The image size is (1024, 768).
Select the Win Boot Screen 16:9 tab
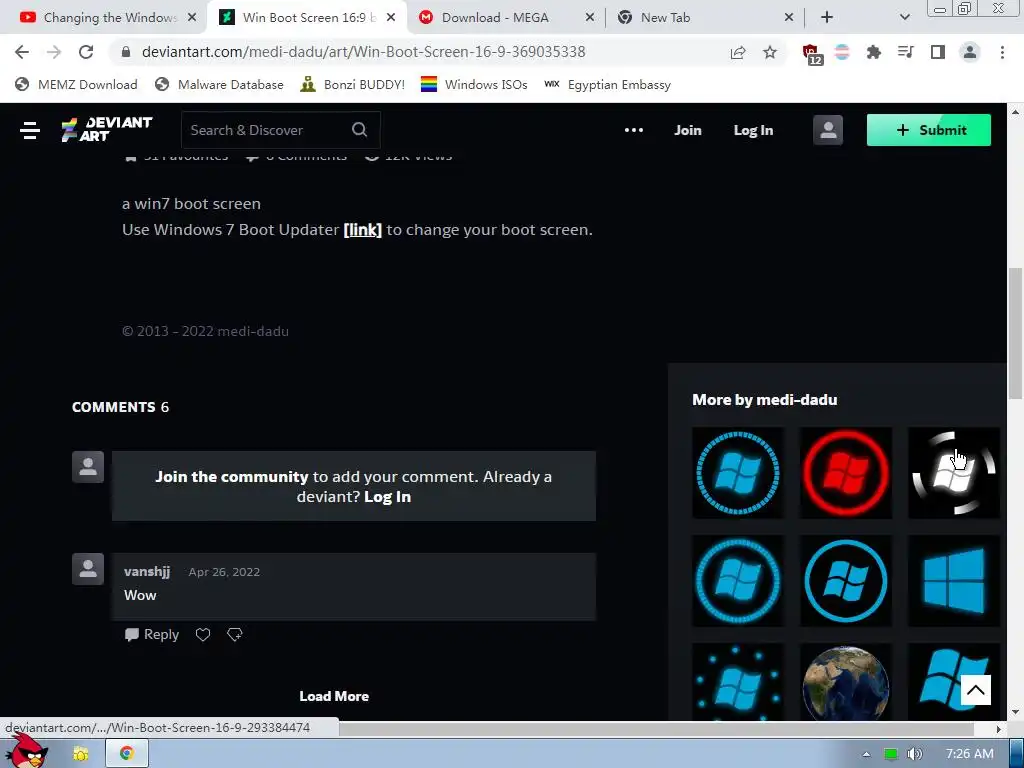point(307,18)
